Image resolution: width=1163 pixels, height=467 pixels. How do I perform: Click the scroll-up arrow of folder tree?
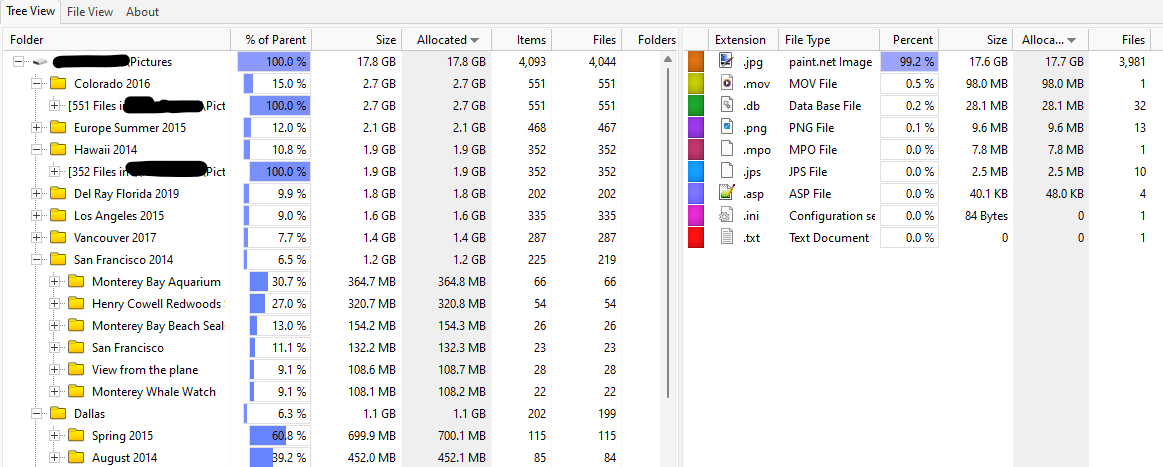[x=668, y=59]
